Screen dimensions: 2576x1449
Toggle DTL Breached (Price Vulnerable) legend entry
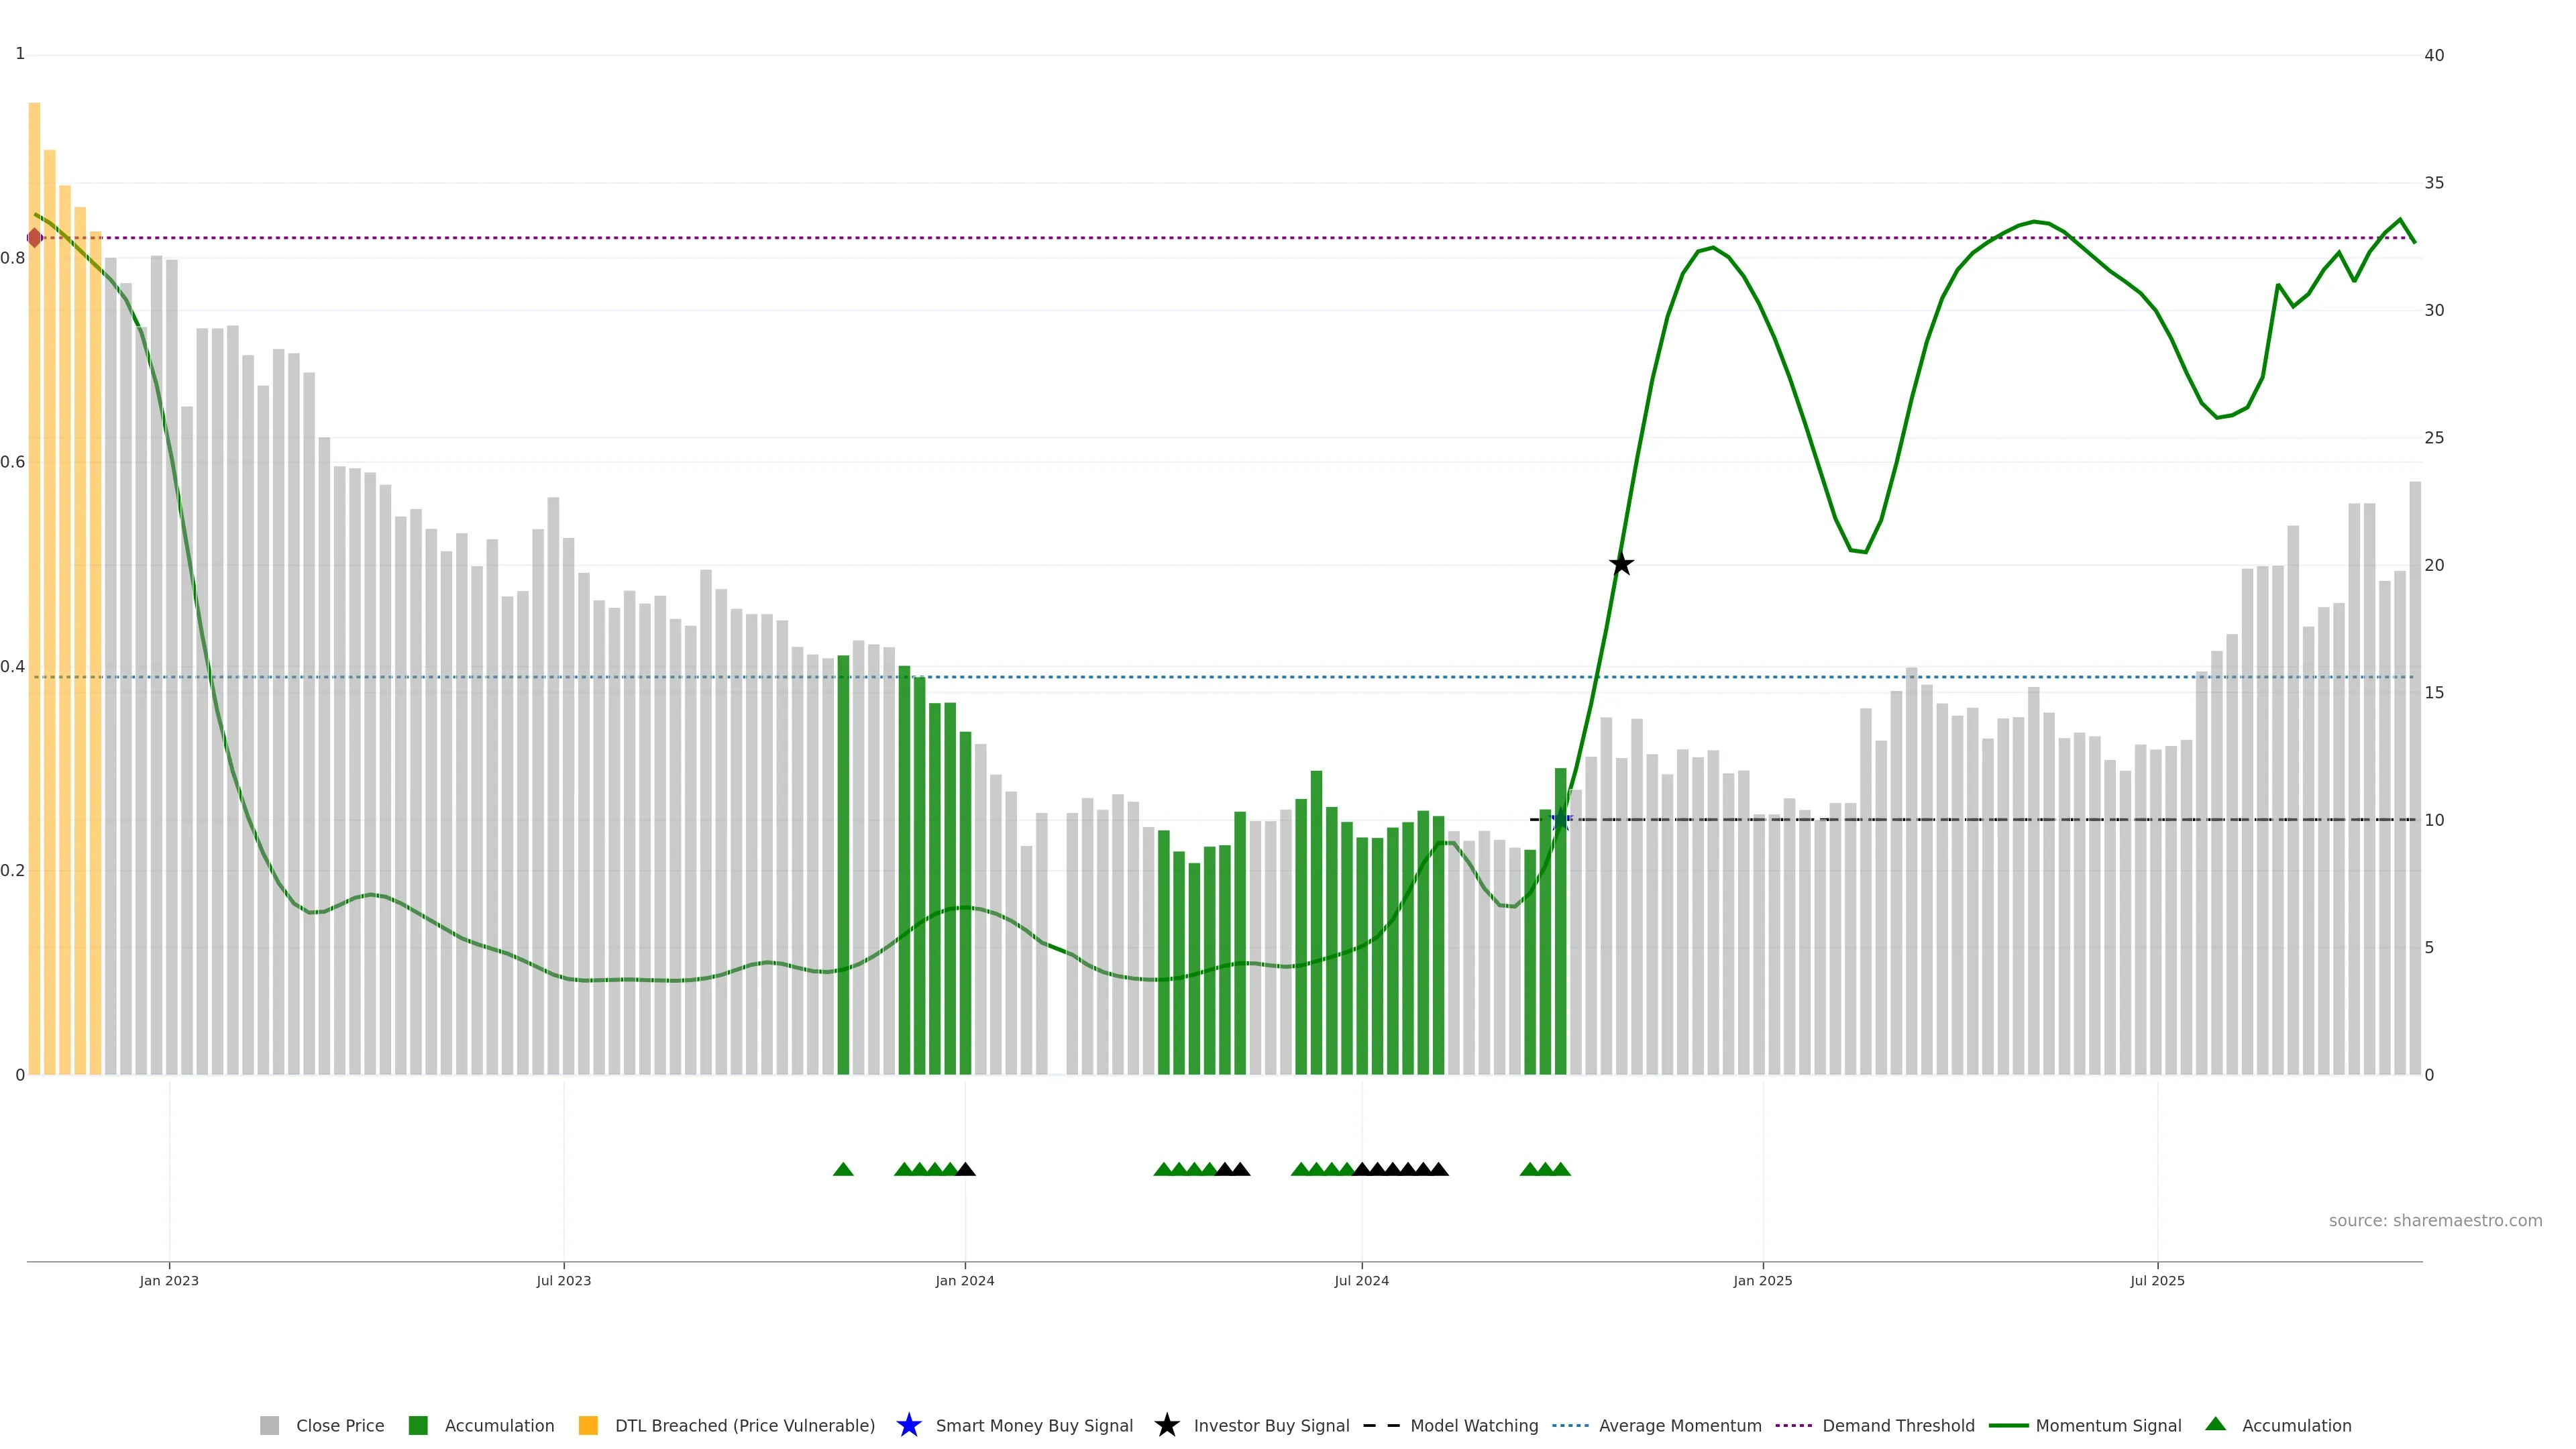pyautogui.click(x=744, y=1426)
